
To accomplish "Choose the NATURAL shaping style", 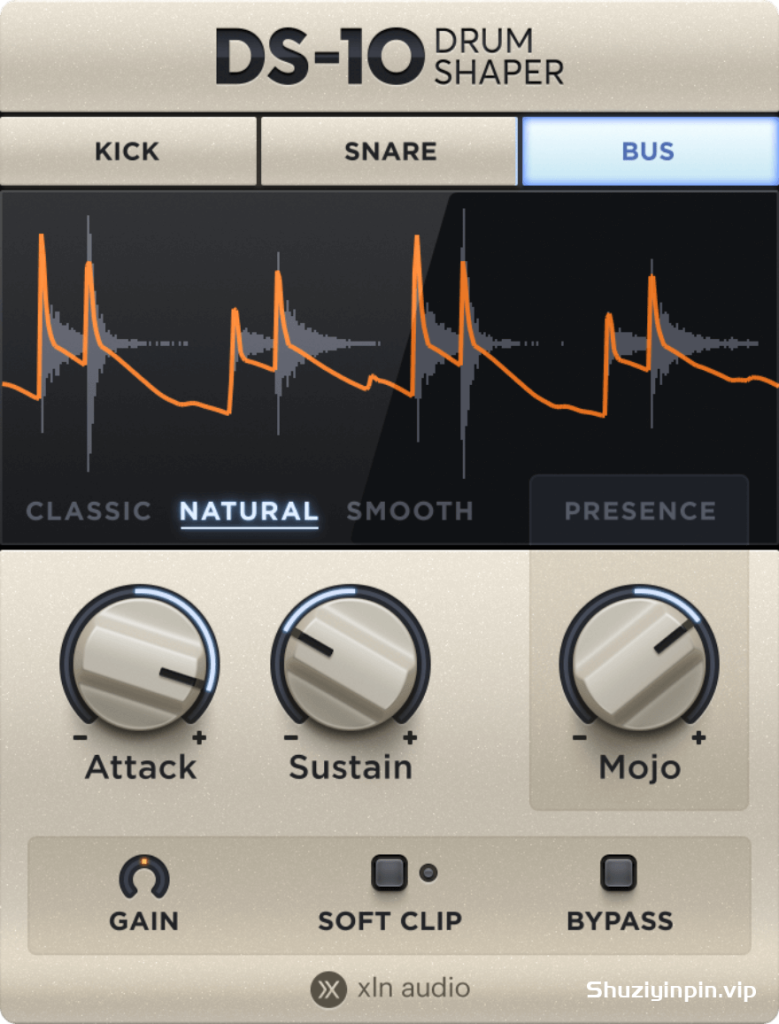I will pyautogui.click(x=249, y=511).
